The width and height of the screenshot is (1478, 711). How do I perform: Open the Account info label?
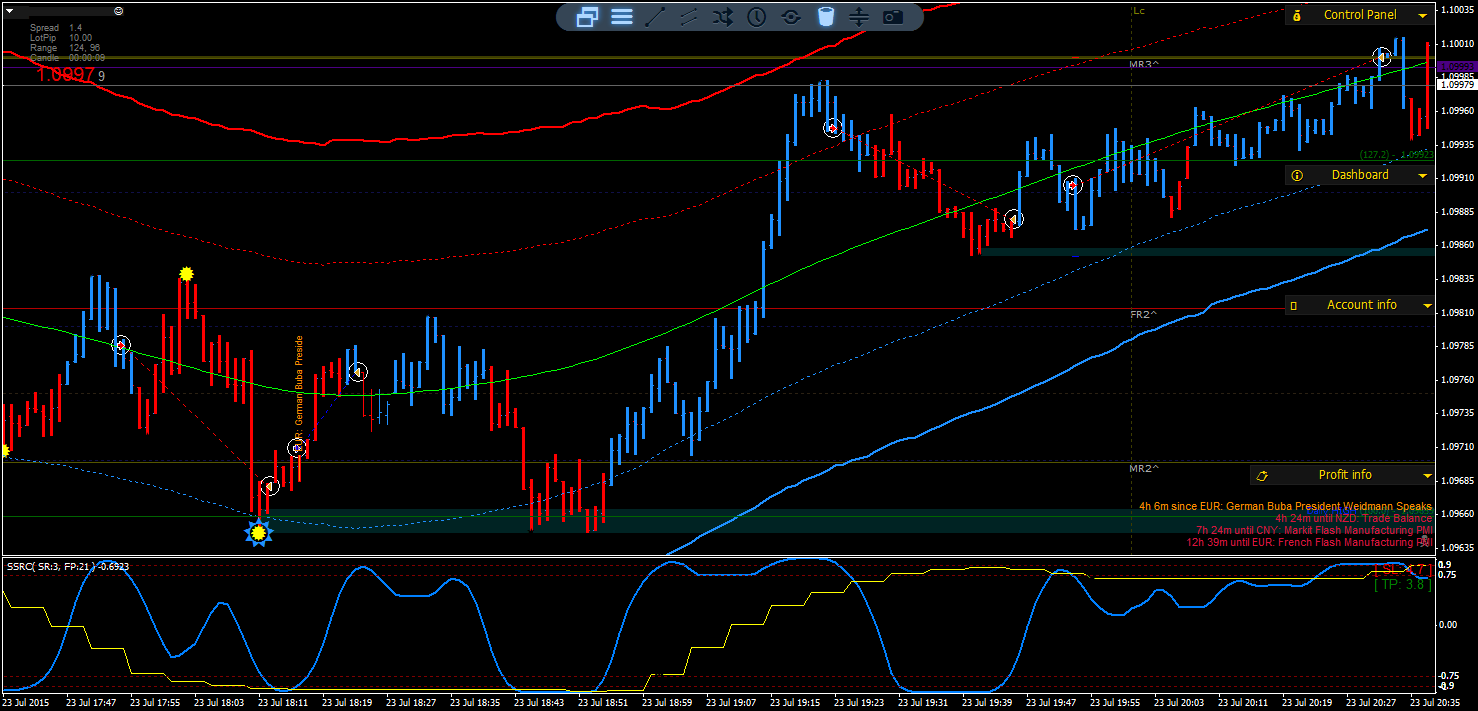point(1361,305)
